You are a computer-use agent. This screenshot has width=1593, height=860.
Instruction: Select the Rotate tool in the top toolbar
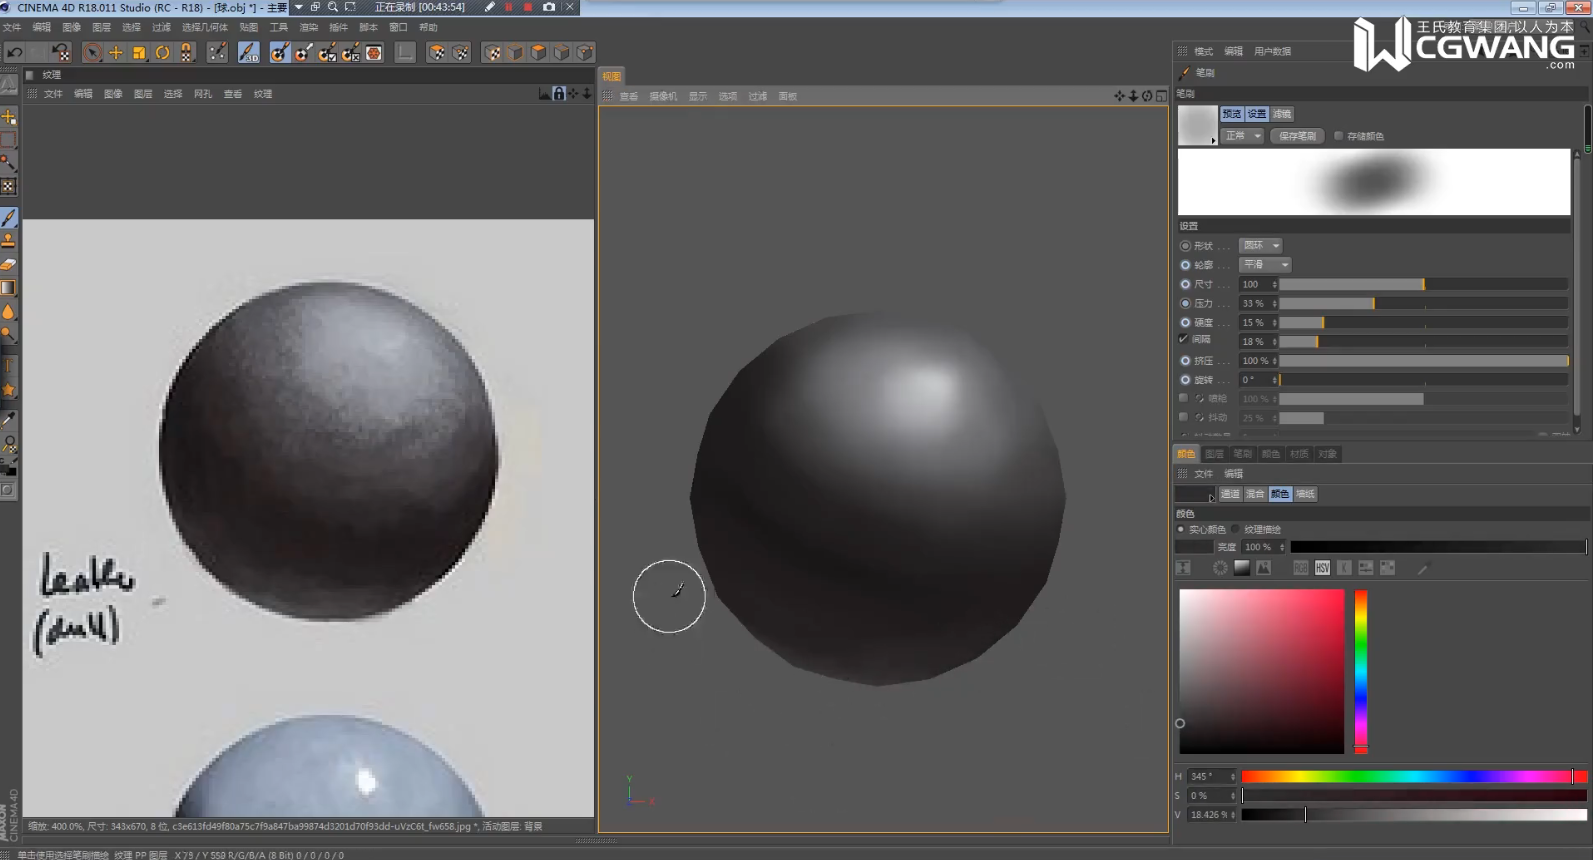point(162,52)
